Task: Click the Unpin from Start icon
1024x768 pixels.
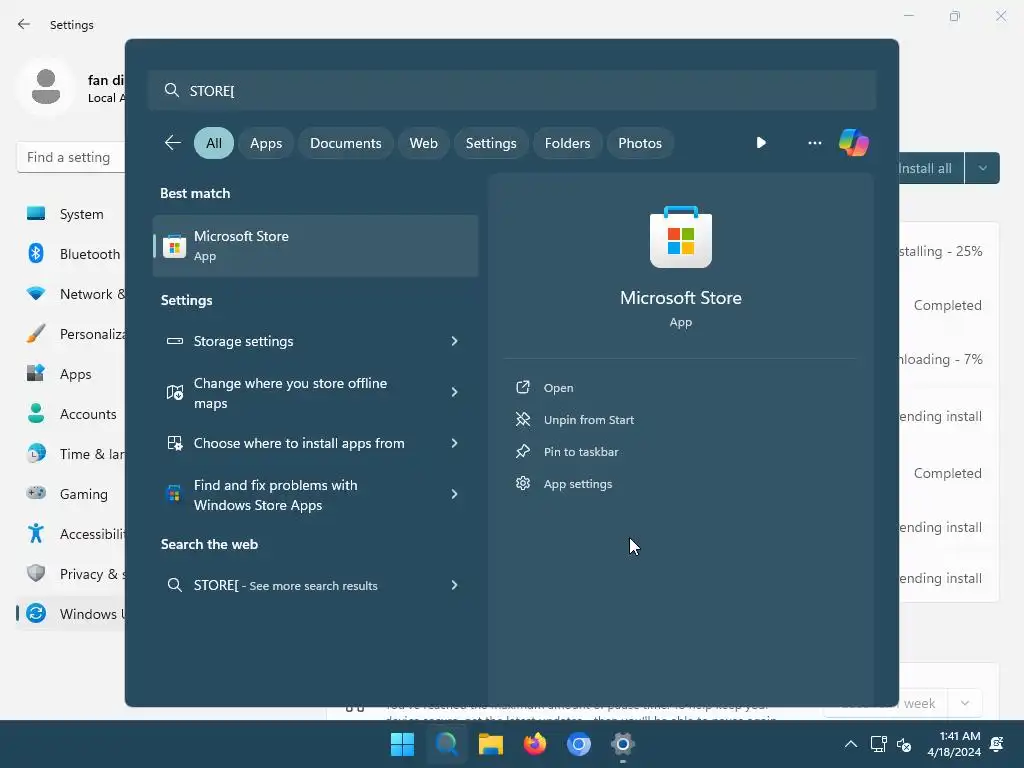Action: coord(522,419)
